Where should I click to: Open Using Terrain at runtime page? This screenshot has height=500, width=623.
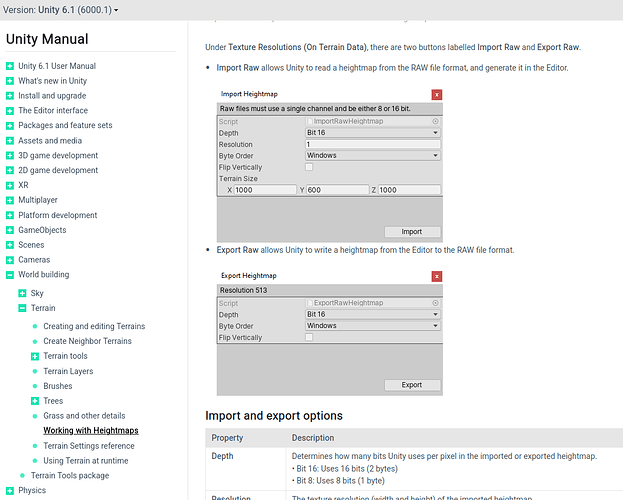86,461
